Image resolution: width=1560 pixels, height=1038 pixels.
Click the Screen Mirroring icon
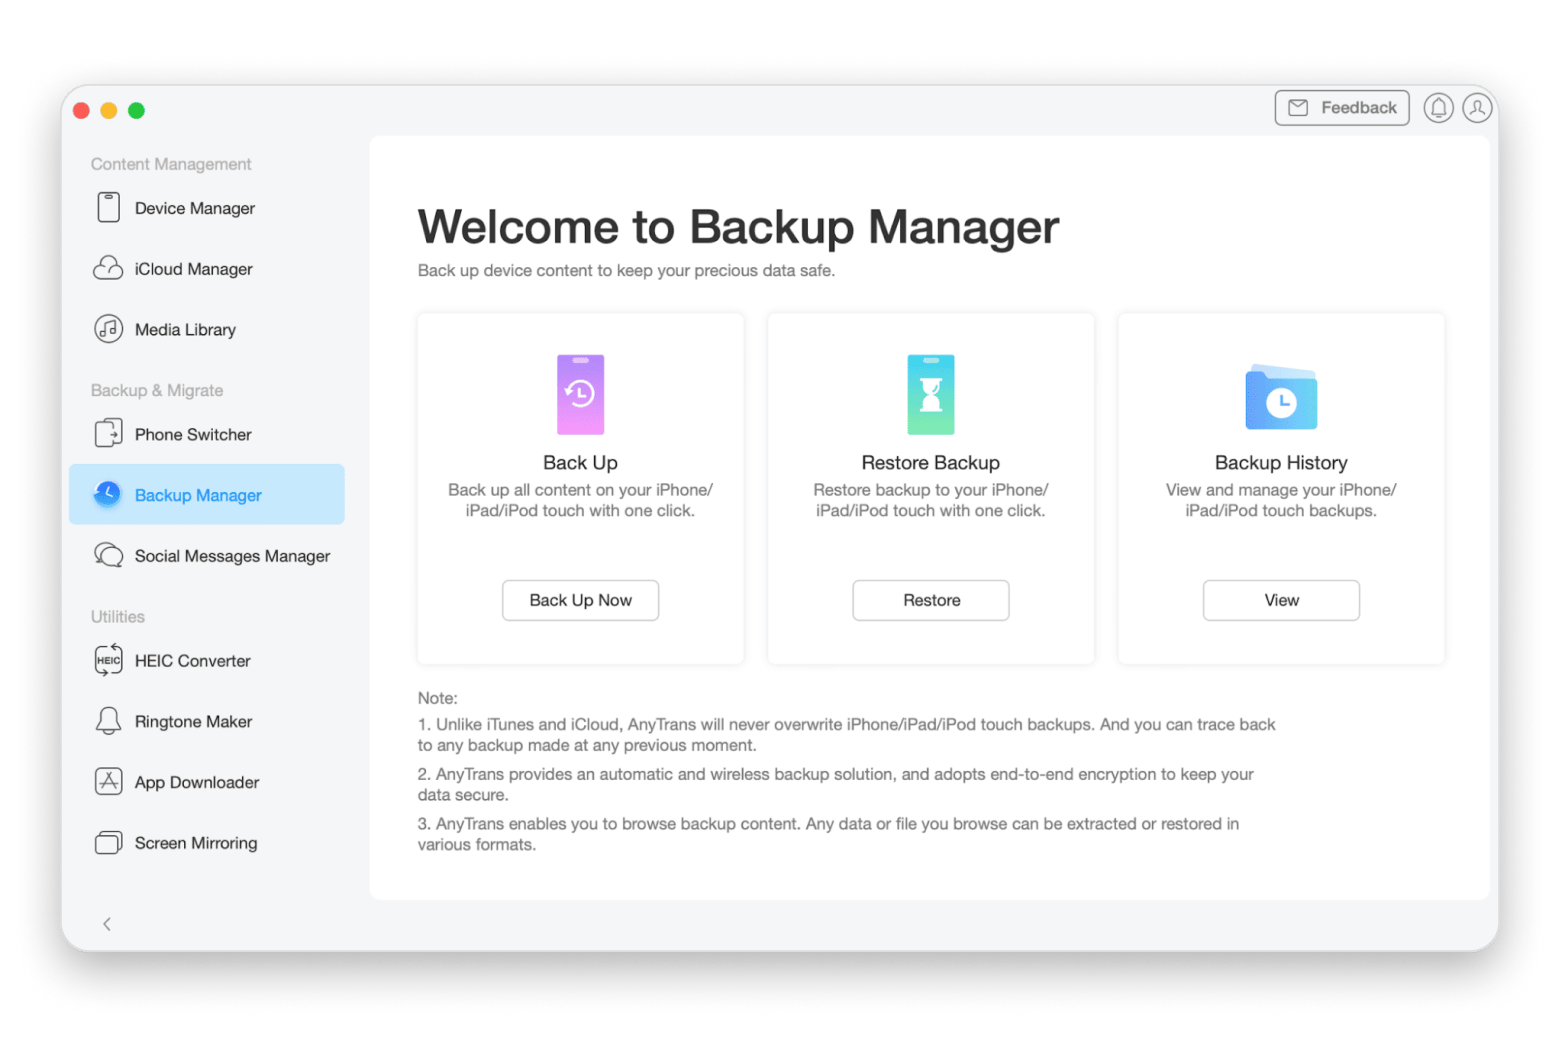pos(108,842)
